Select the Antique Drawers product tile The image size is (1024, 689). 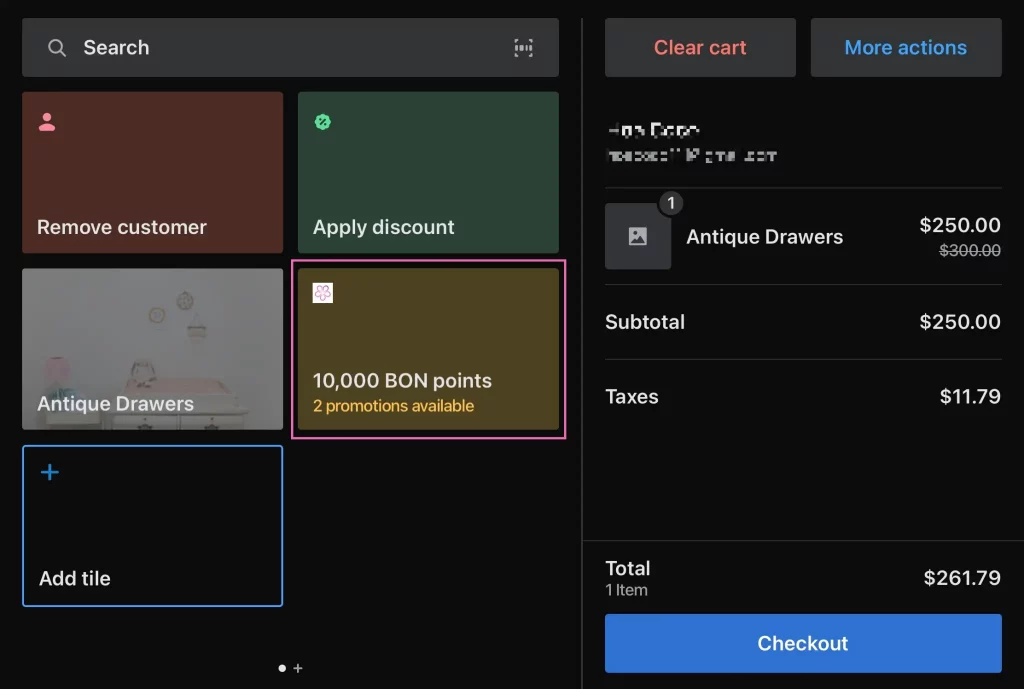152,349
